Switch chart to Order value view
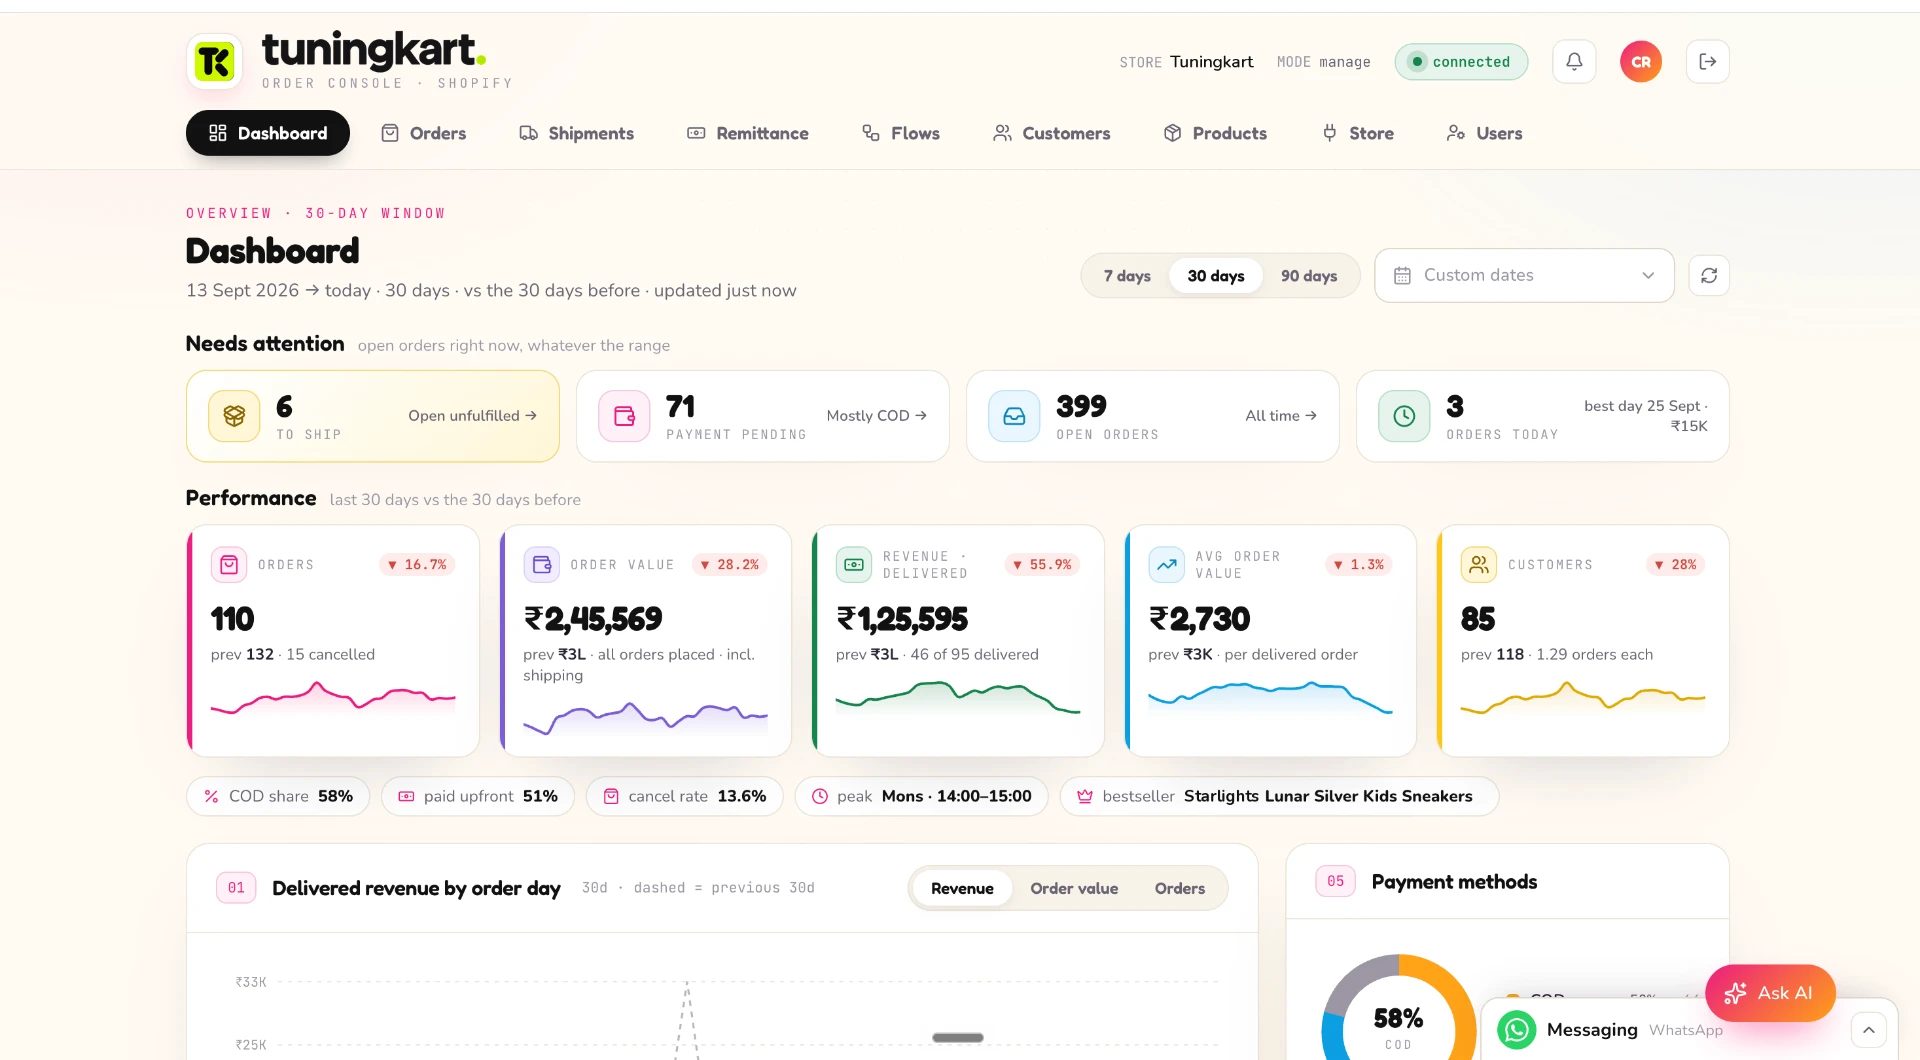 click(1074, 888)
